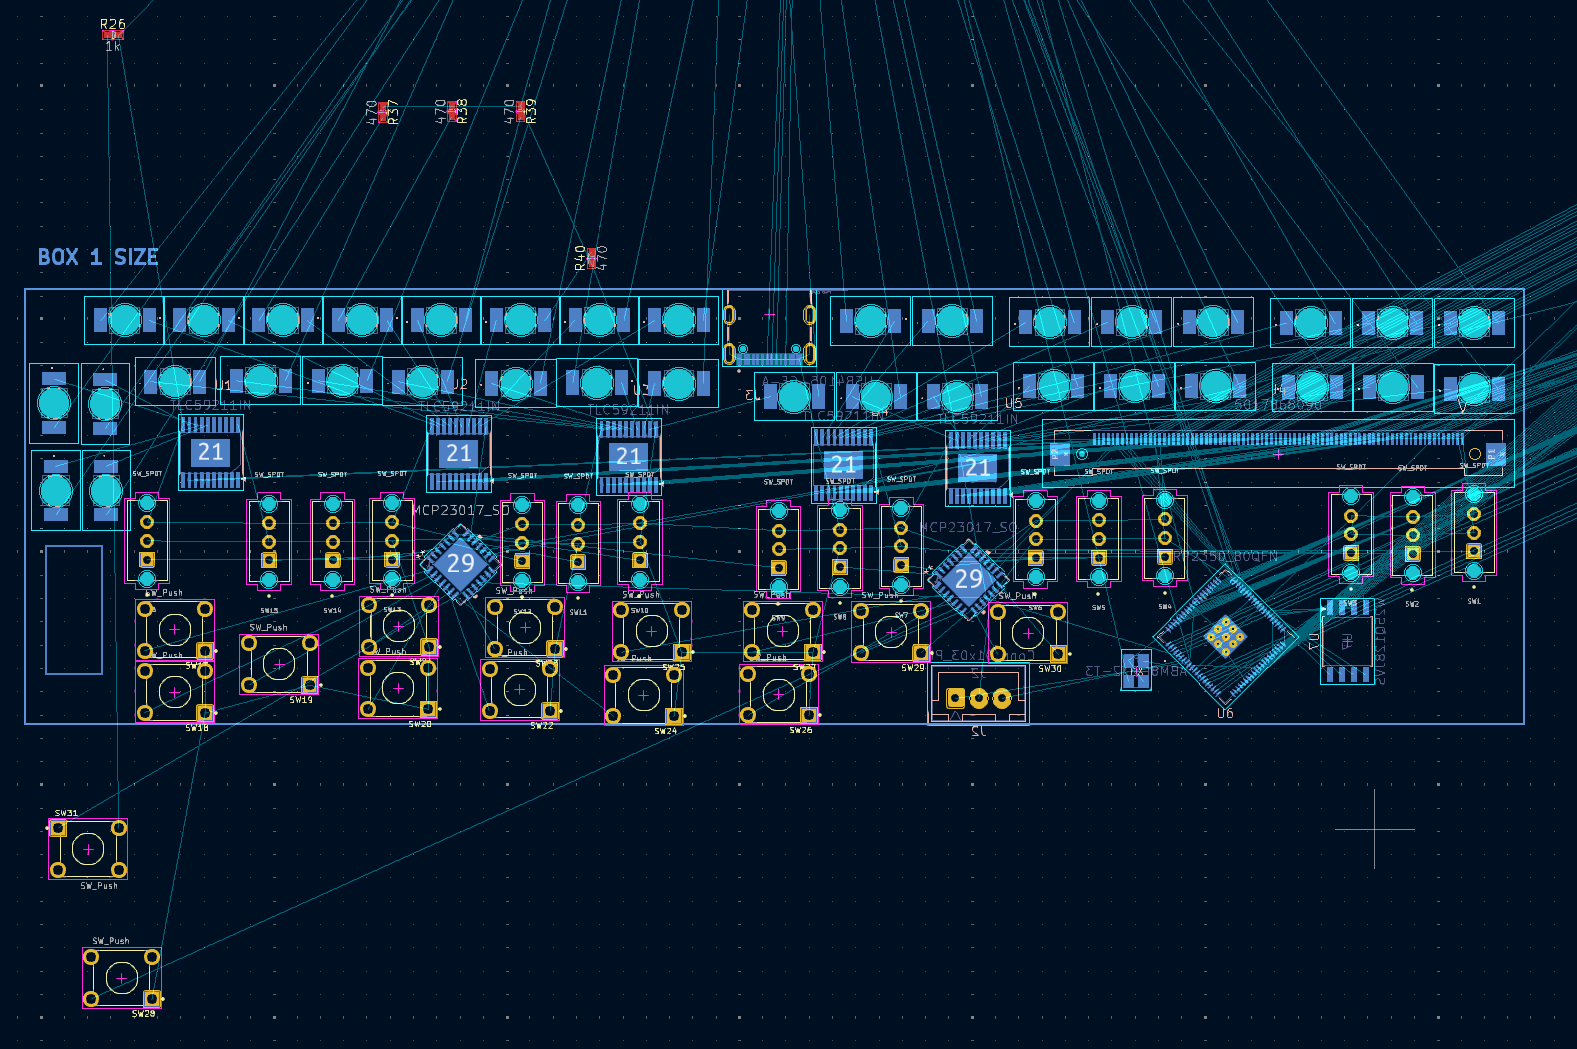Select the R40 resistor above the board
This screenshot has height=1049, width=1577.
[x=591, y=258]
